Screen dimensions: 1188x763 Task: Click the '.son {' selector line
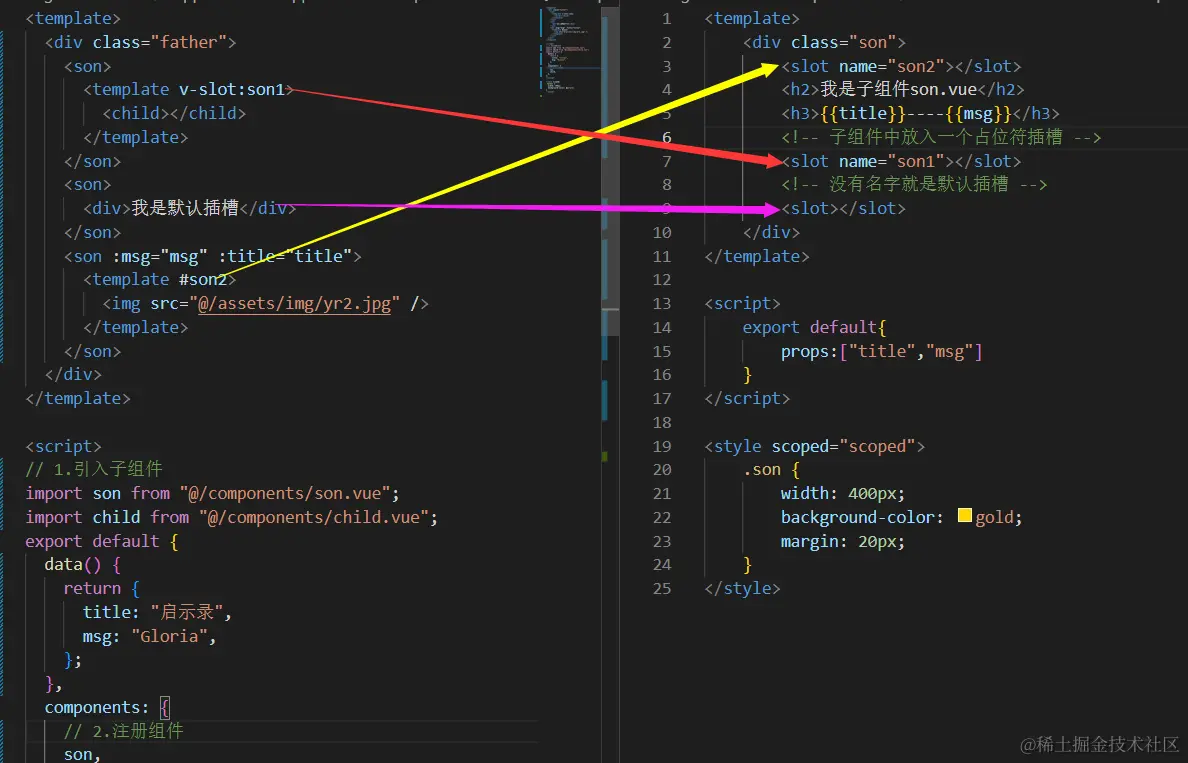[x=771, y=470]
